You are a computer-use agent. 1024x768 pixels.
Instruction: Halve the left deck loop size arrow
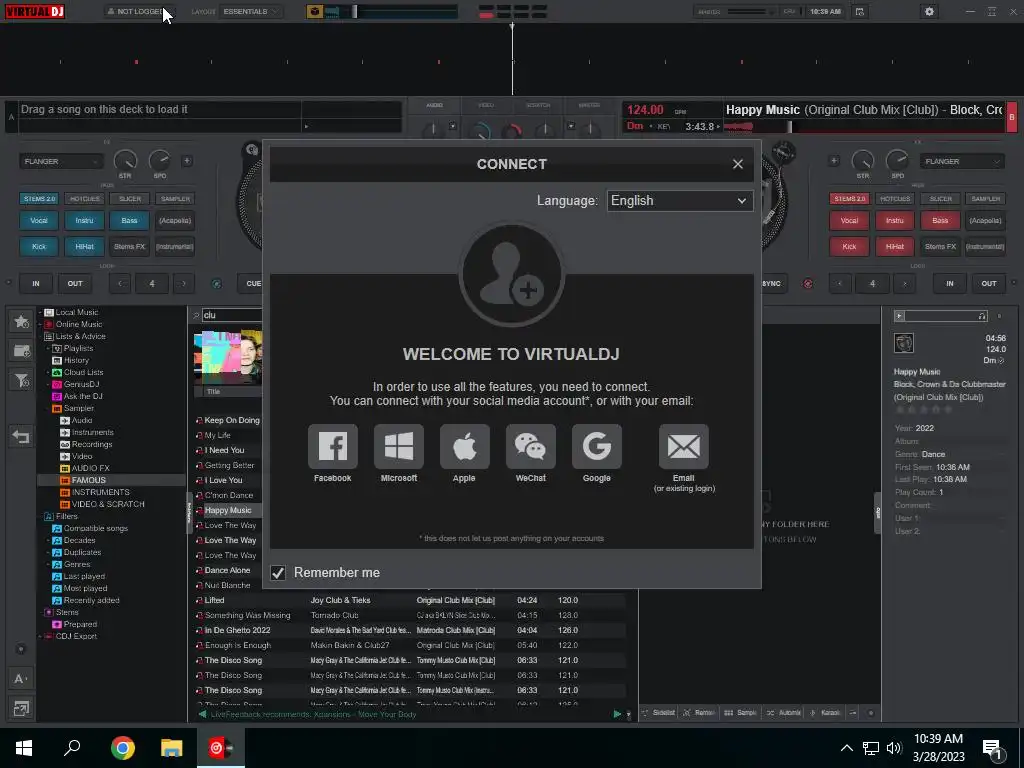coord(120,283)
